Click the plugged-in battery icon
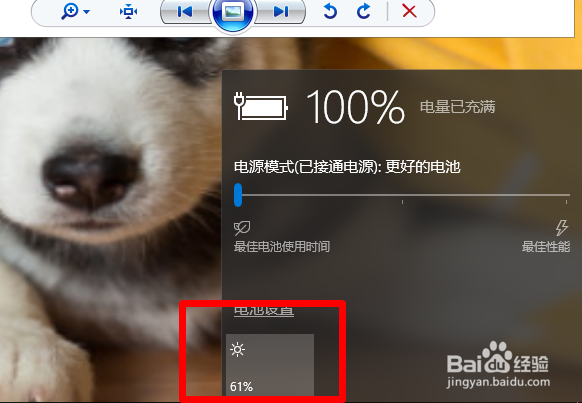Image resolution: width=582 pixels, height=403 pixels. [261, 107]
